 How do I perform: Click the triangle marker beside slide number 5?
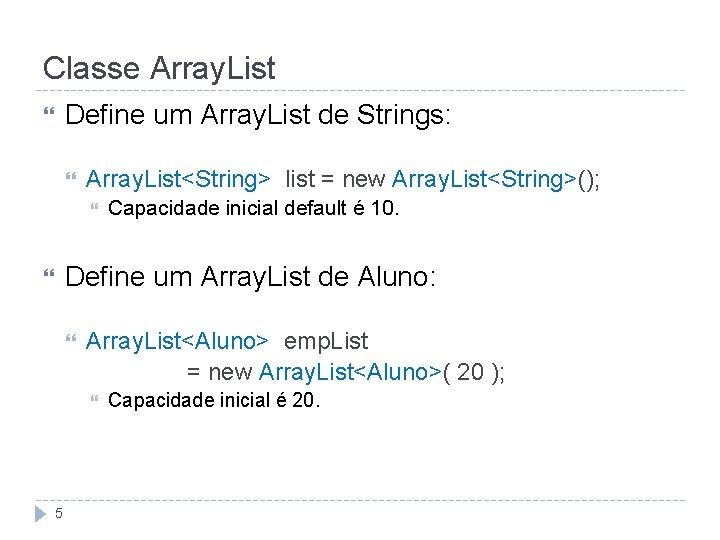pyautogui.click(x=39, y=514)
